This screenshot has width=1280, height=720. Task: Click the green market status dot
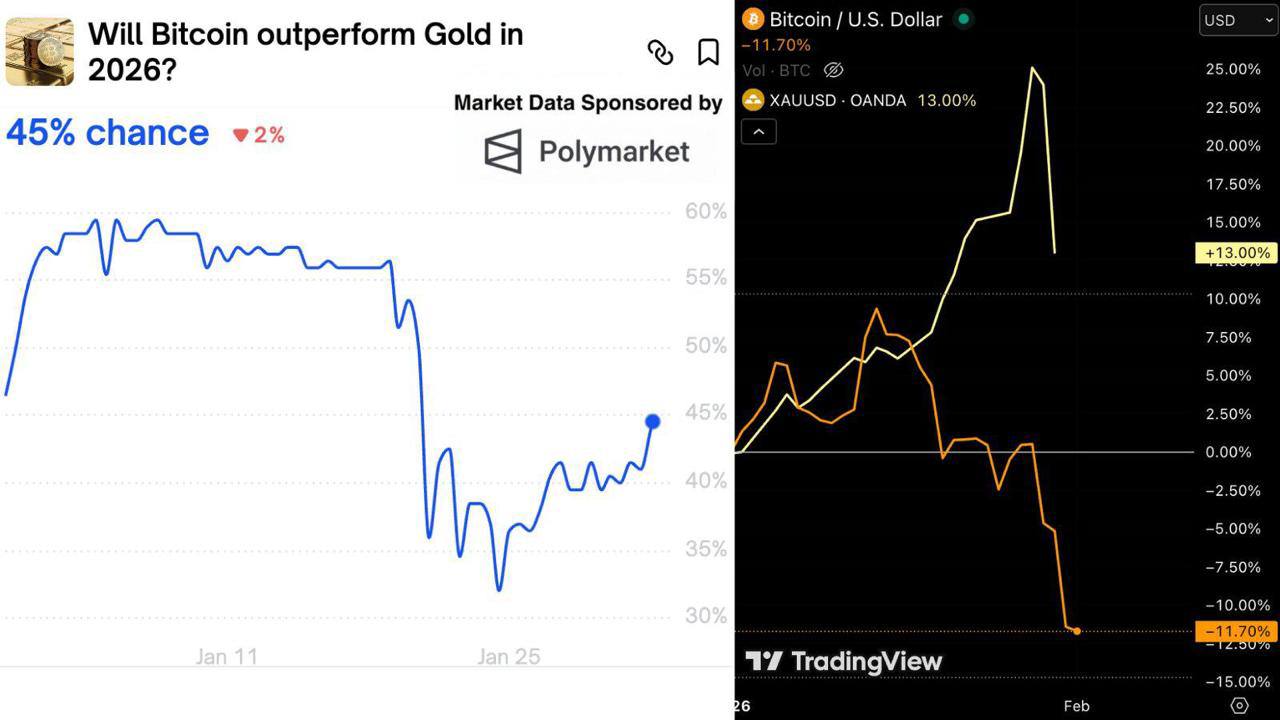click(963, 19)
